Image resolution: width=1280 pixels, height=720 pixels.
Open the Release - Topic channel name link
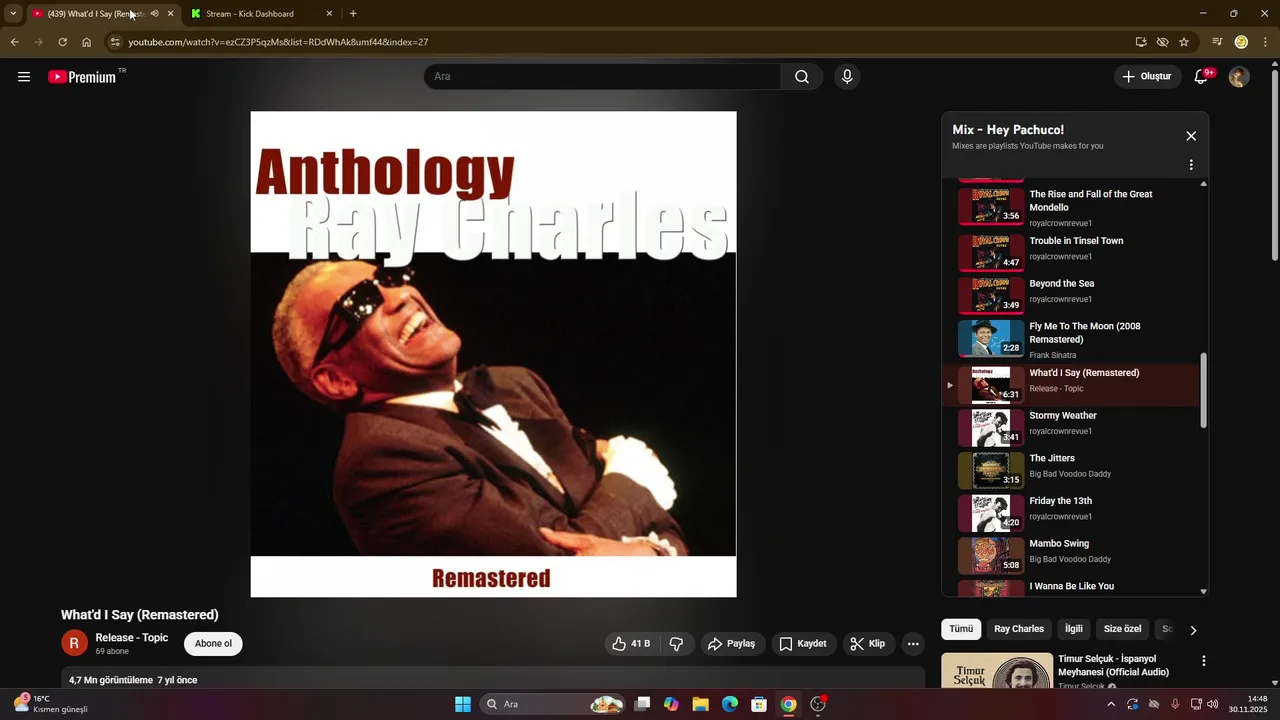[132, 638]
